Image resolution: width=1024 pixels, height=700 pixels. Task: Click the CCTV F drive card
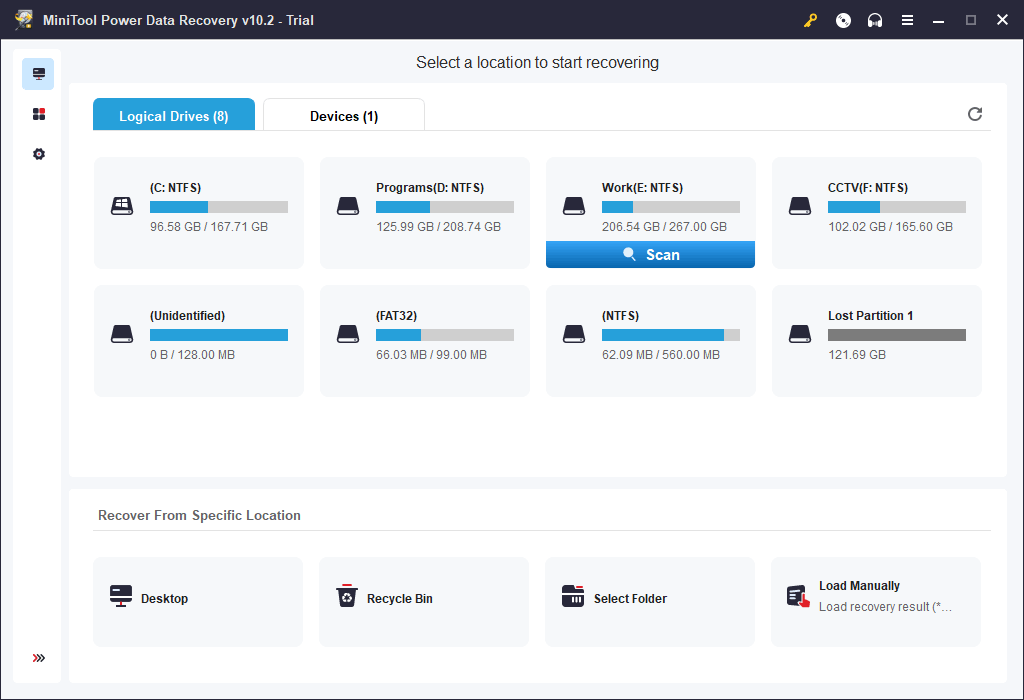(x=876, y=212)
